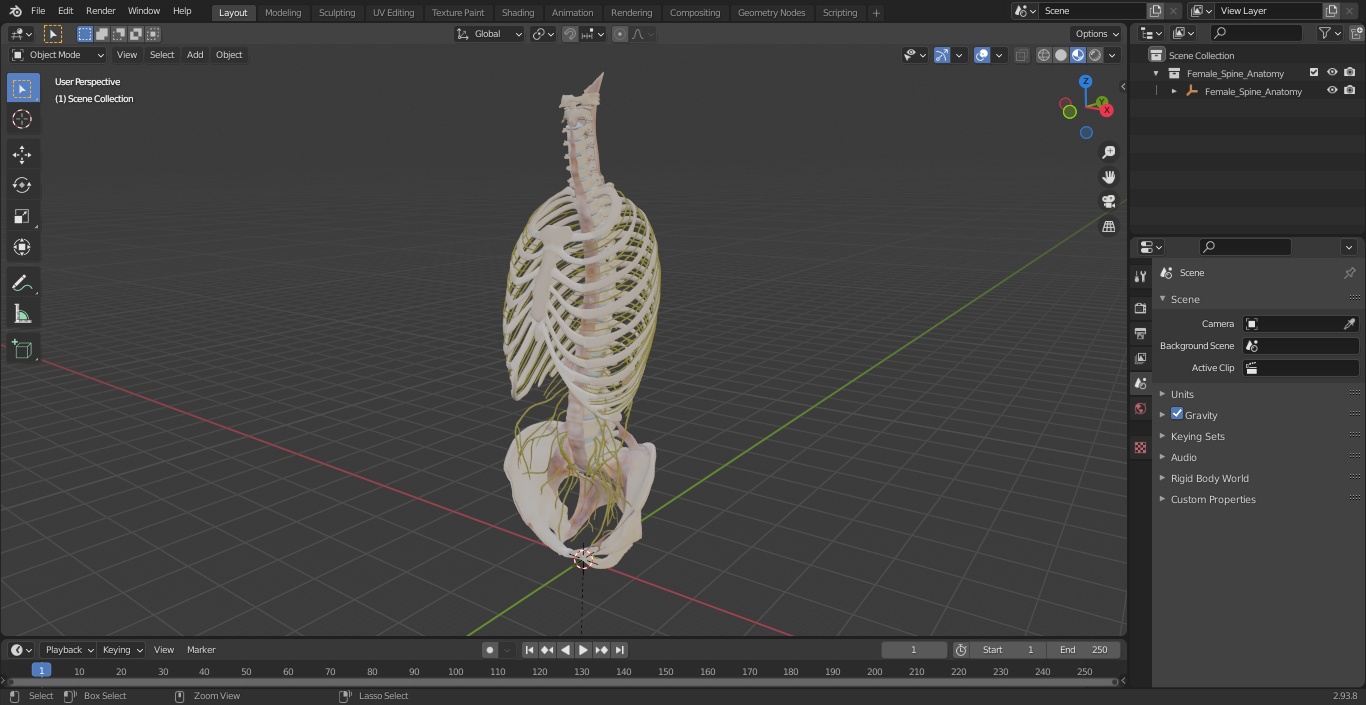Click the viewport zoom magnifier icon

[1108, 152]
